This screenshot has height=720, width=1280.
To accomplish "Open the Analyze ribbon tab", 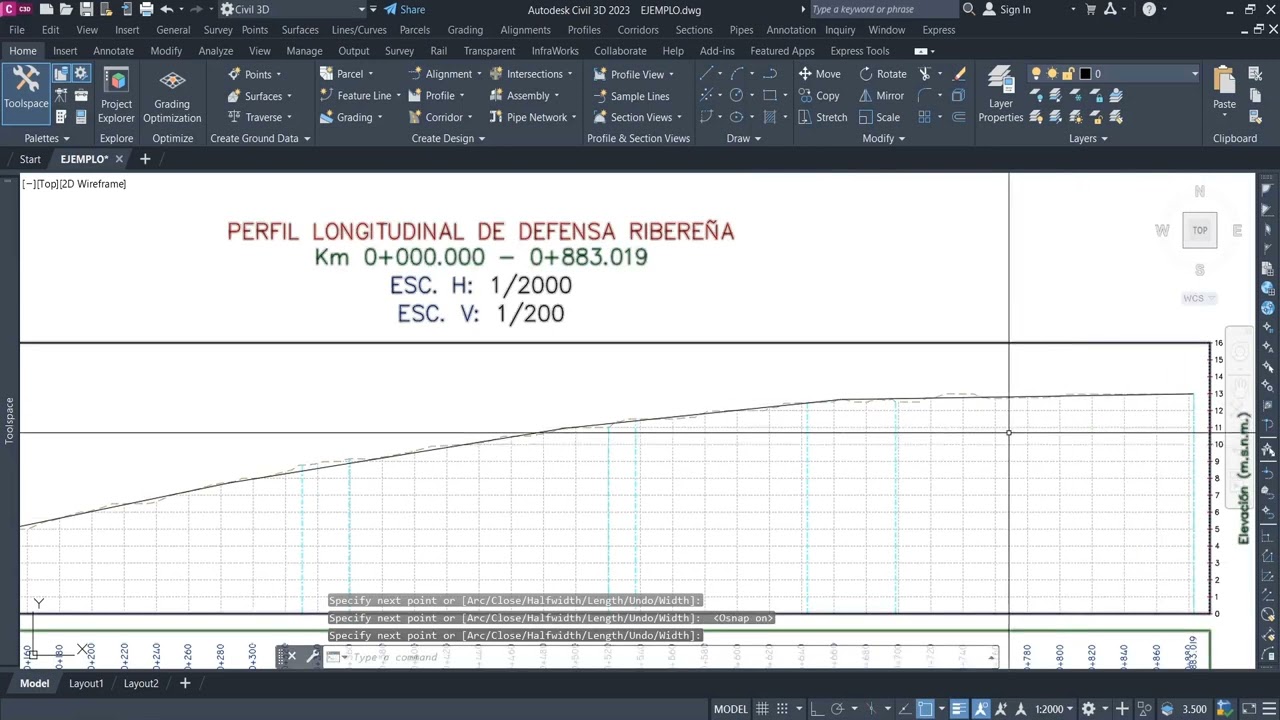I will [215, 51].
